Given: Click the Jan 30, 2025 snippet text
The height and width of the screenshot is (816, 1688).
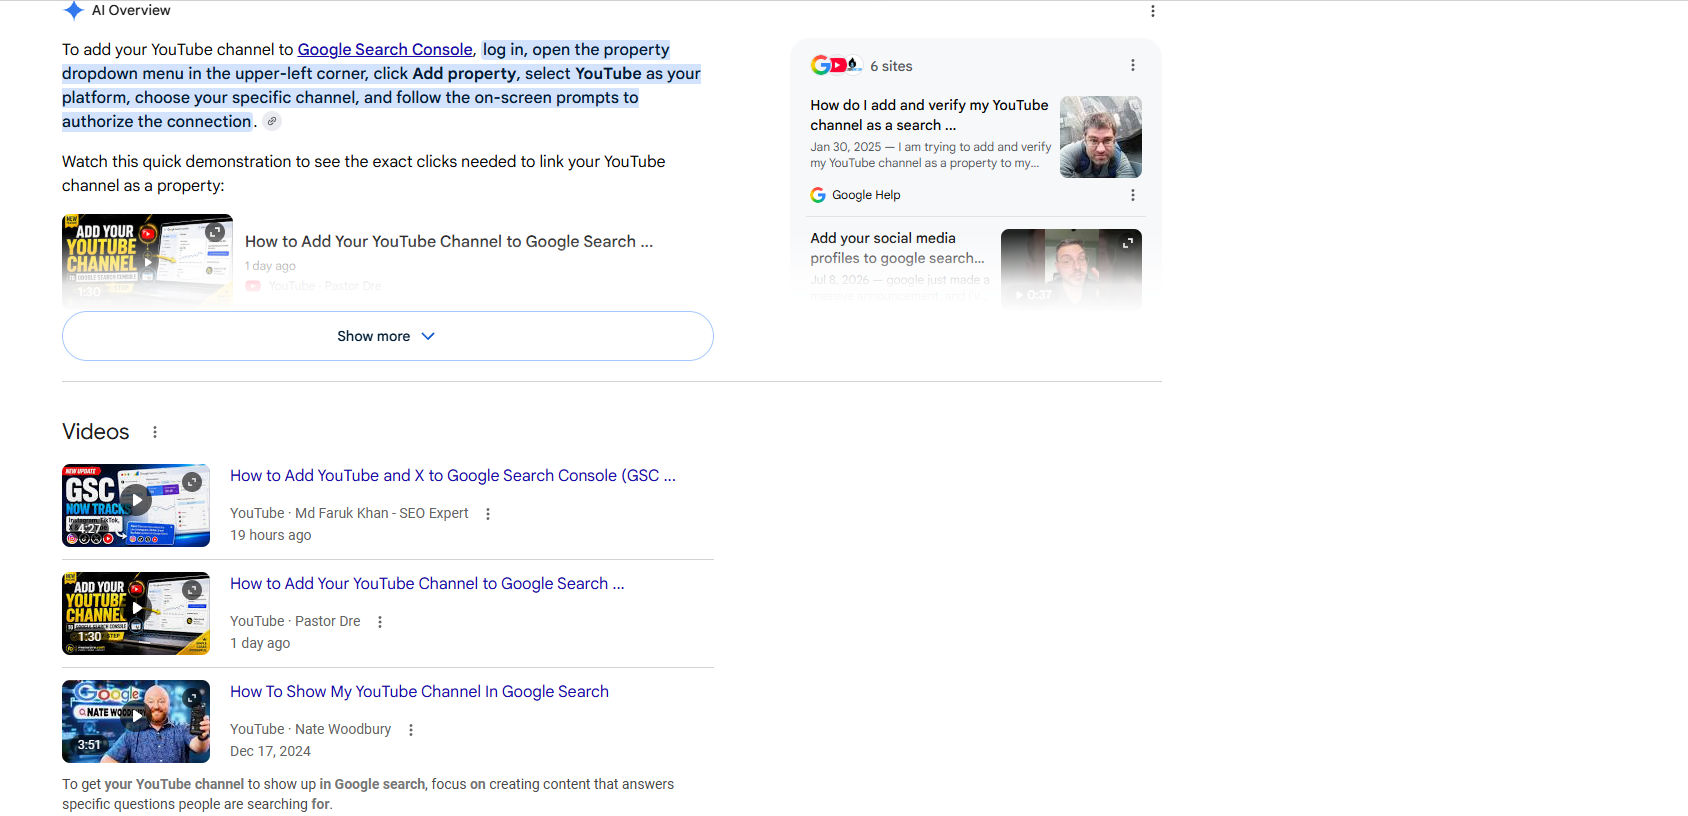Looking at the screenshot, I should coord(930,155).
